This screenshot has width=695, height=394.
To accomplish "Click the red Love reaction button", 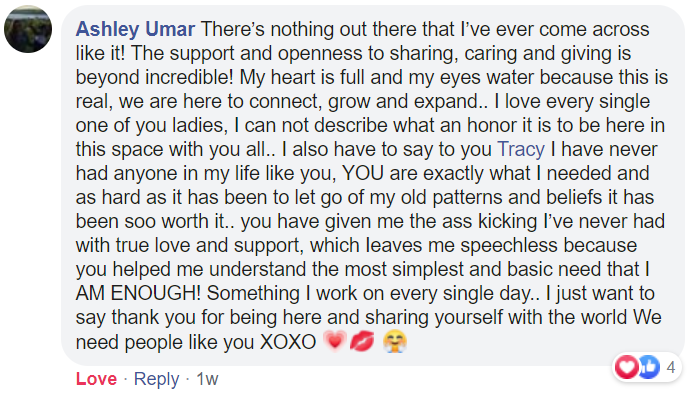I will pos(96,379).
